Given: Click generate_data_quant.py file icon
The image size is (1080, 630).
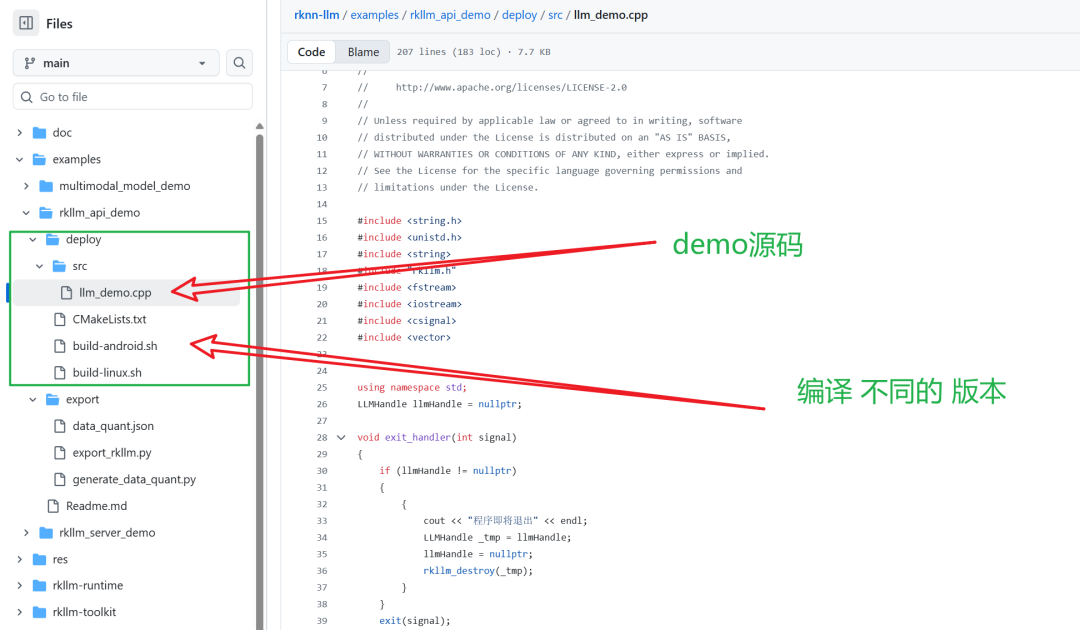Looking at the screenshot, I should tap(60, 479).
